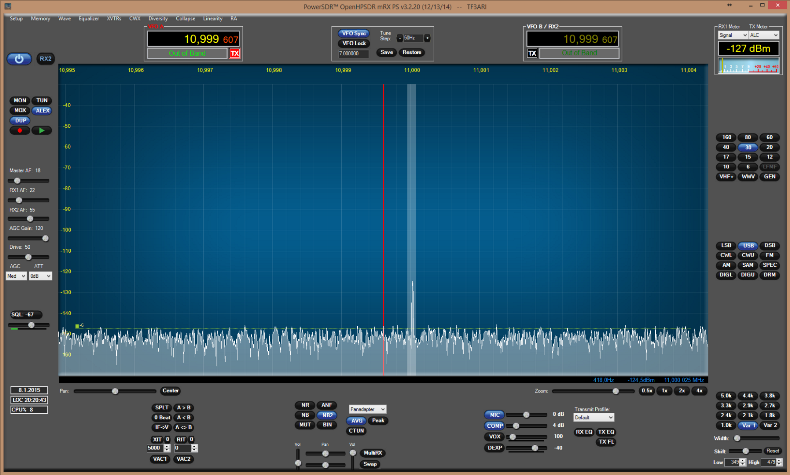Enable SPLT split mode
This screenshot has height=475, width=790.
point(162,408)
